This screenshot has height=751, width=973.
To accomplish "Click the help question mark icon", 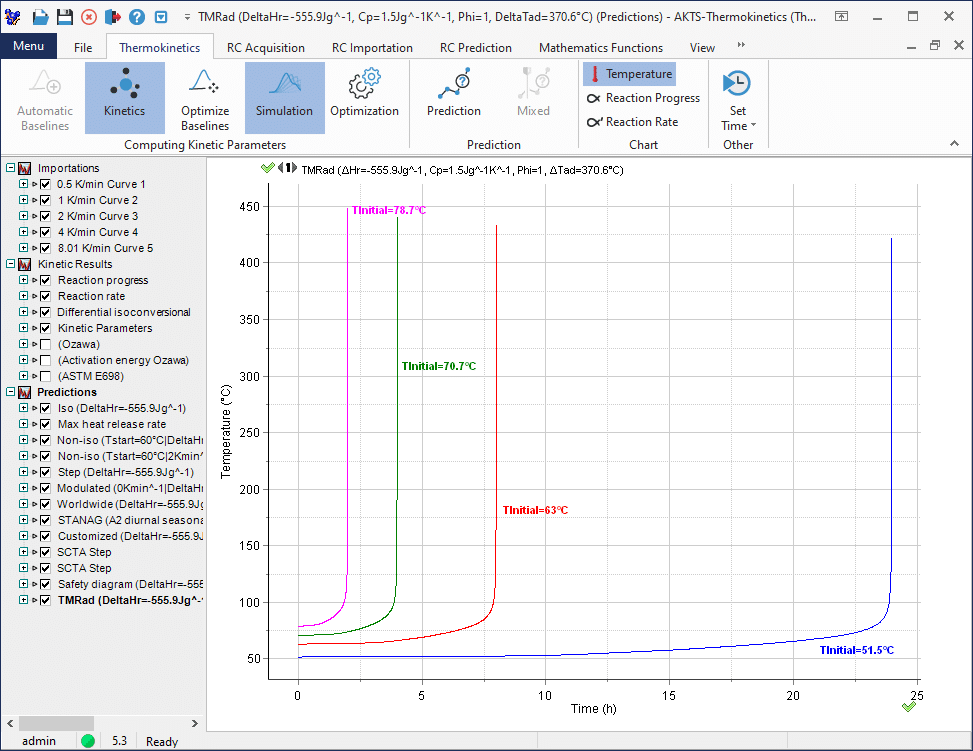I will tap(137, 17).
